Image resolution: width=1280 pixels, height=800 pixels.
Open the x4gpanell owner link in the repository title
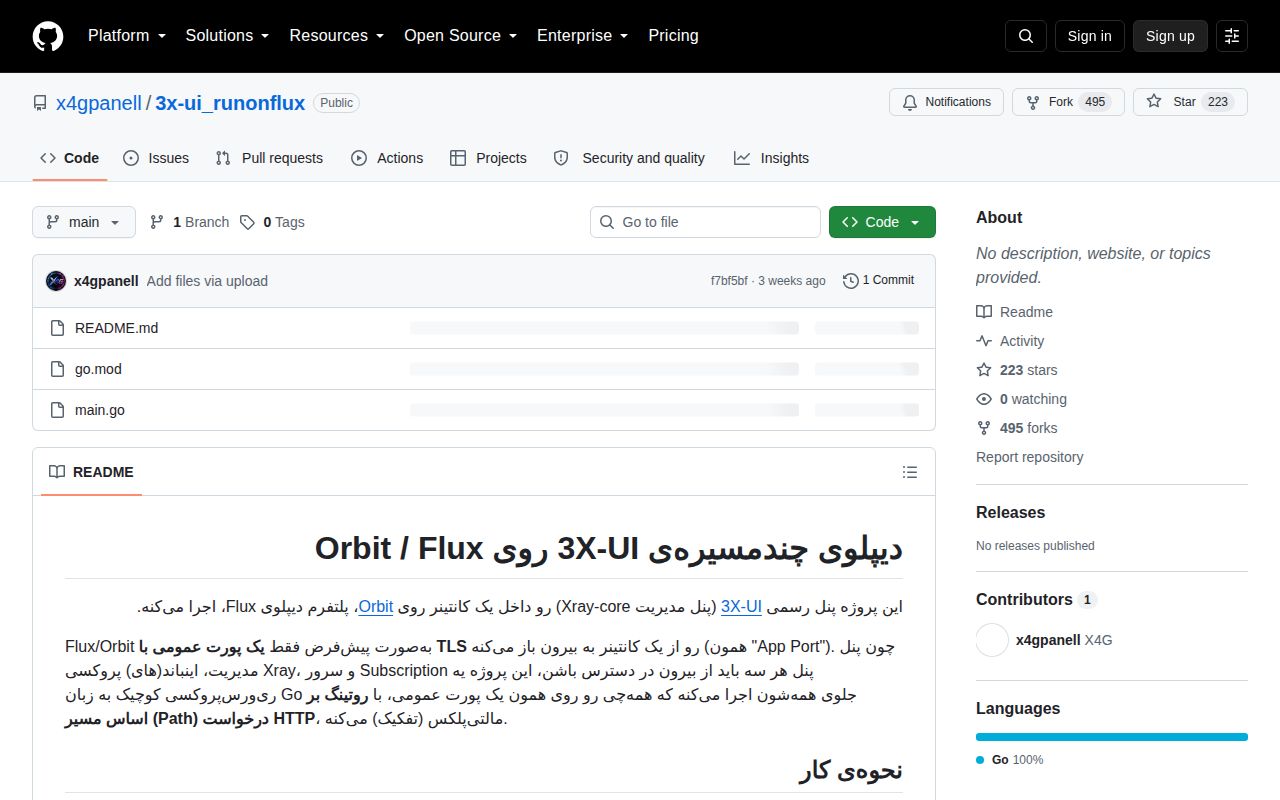pos(99,103)
